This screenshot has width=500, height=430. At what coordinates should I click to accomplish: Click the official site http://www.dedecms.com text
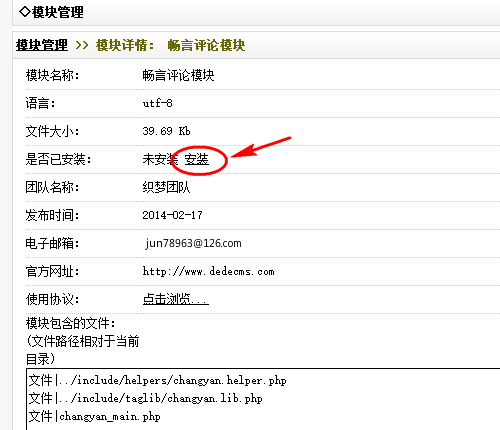pos(209,271)
